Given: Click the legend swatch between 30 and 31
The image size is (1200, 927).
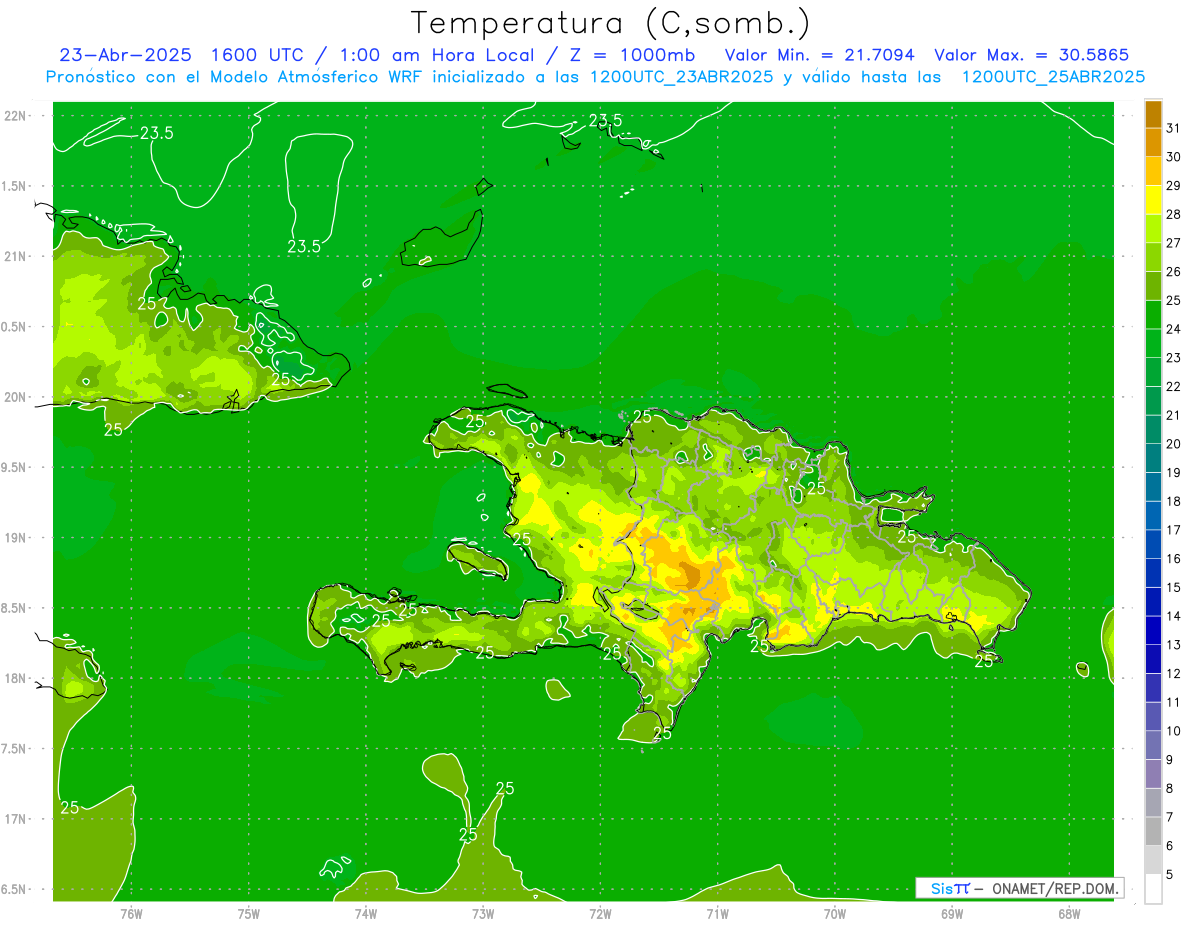Looking at the screenshot, I should click(1153, 143).
